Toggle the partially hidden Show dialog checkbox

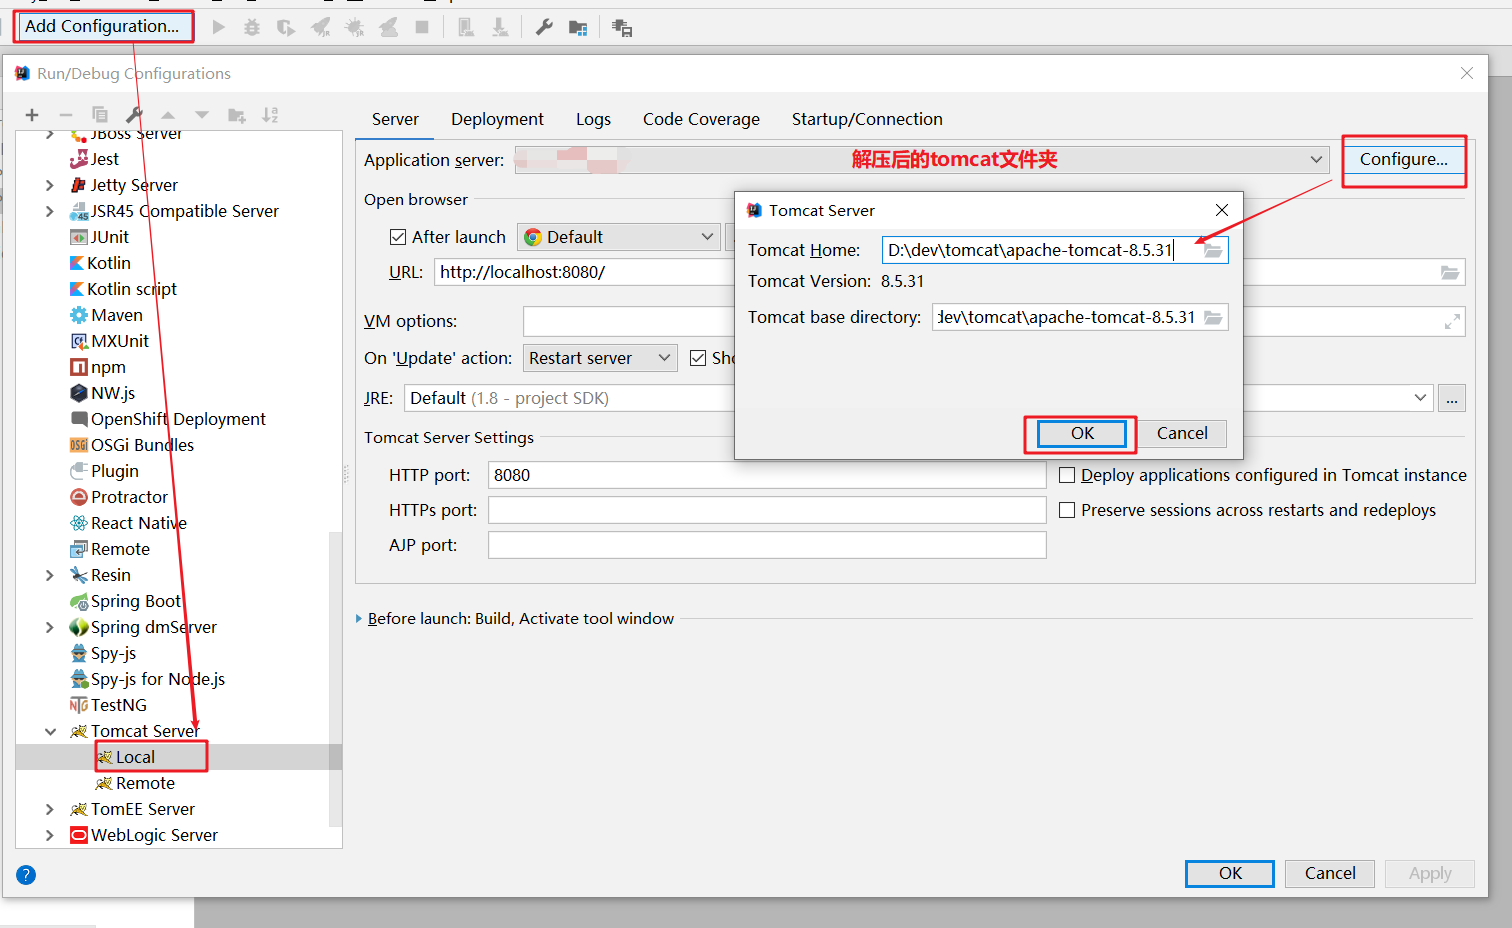pos(698,358)
